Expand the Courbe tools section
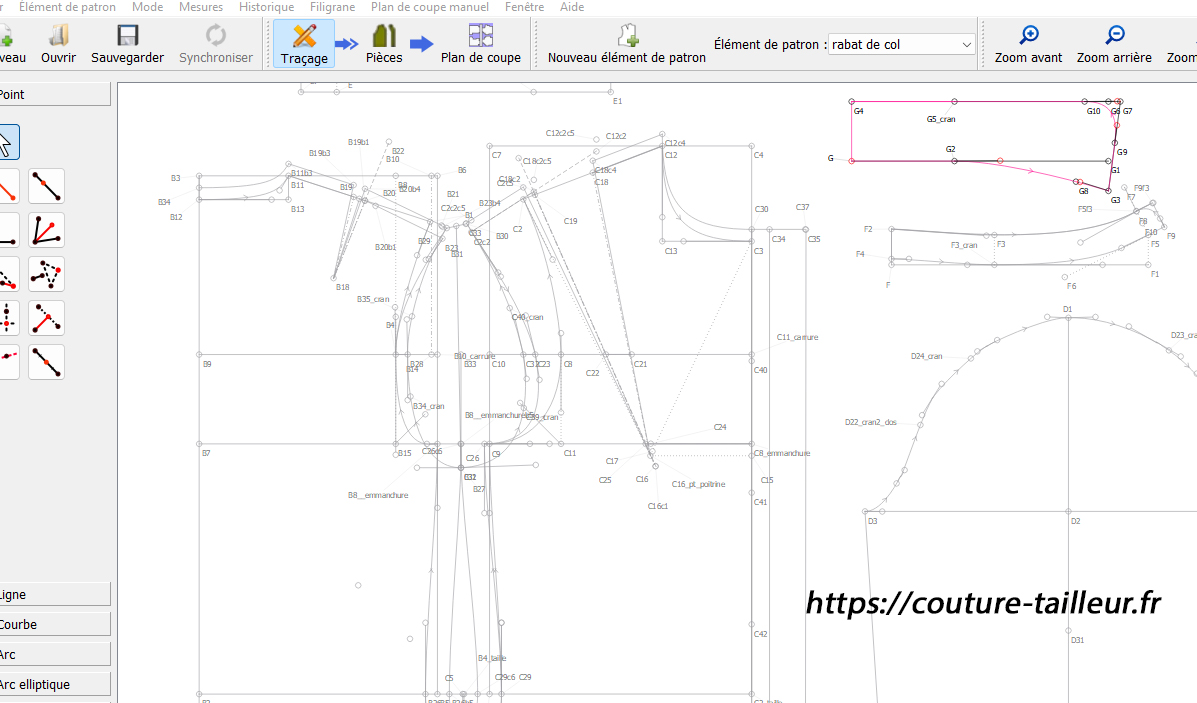Screen dimensions: 1197x703 (x=55, y=624)
